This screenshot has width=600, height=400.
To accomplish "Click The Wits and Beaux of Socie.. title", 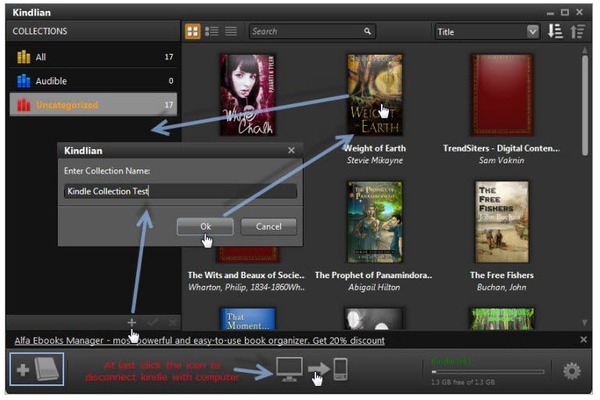I will tap(246, 275).
